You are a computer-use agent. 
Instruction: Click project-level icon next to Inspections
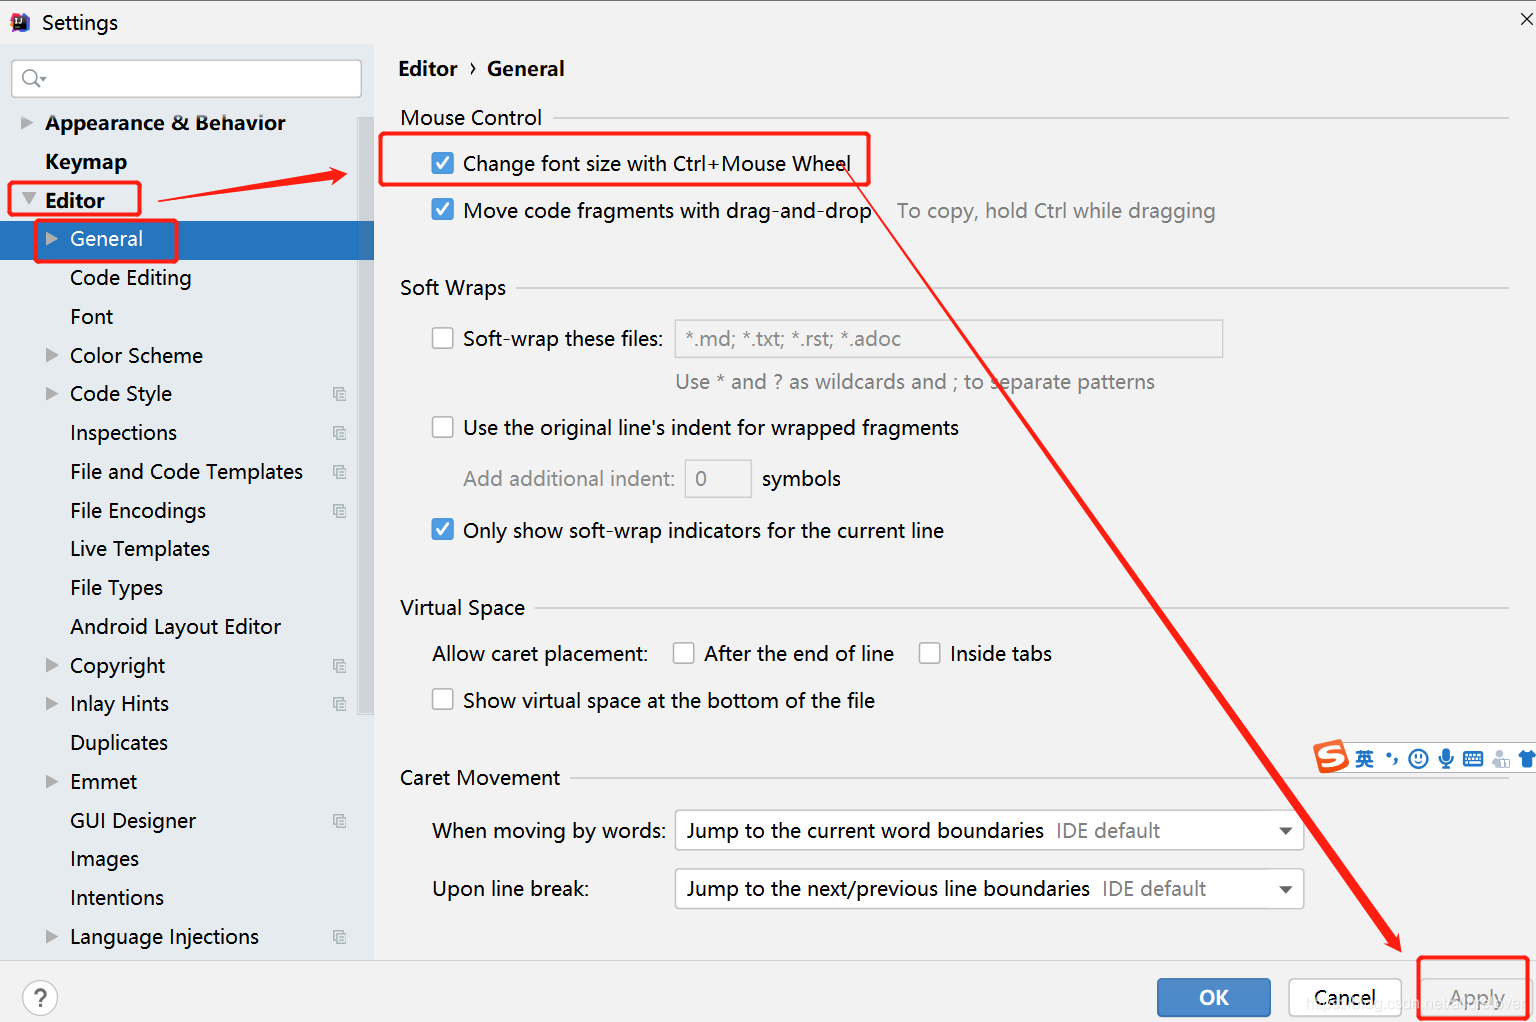(340, 433)
